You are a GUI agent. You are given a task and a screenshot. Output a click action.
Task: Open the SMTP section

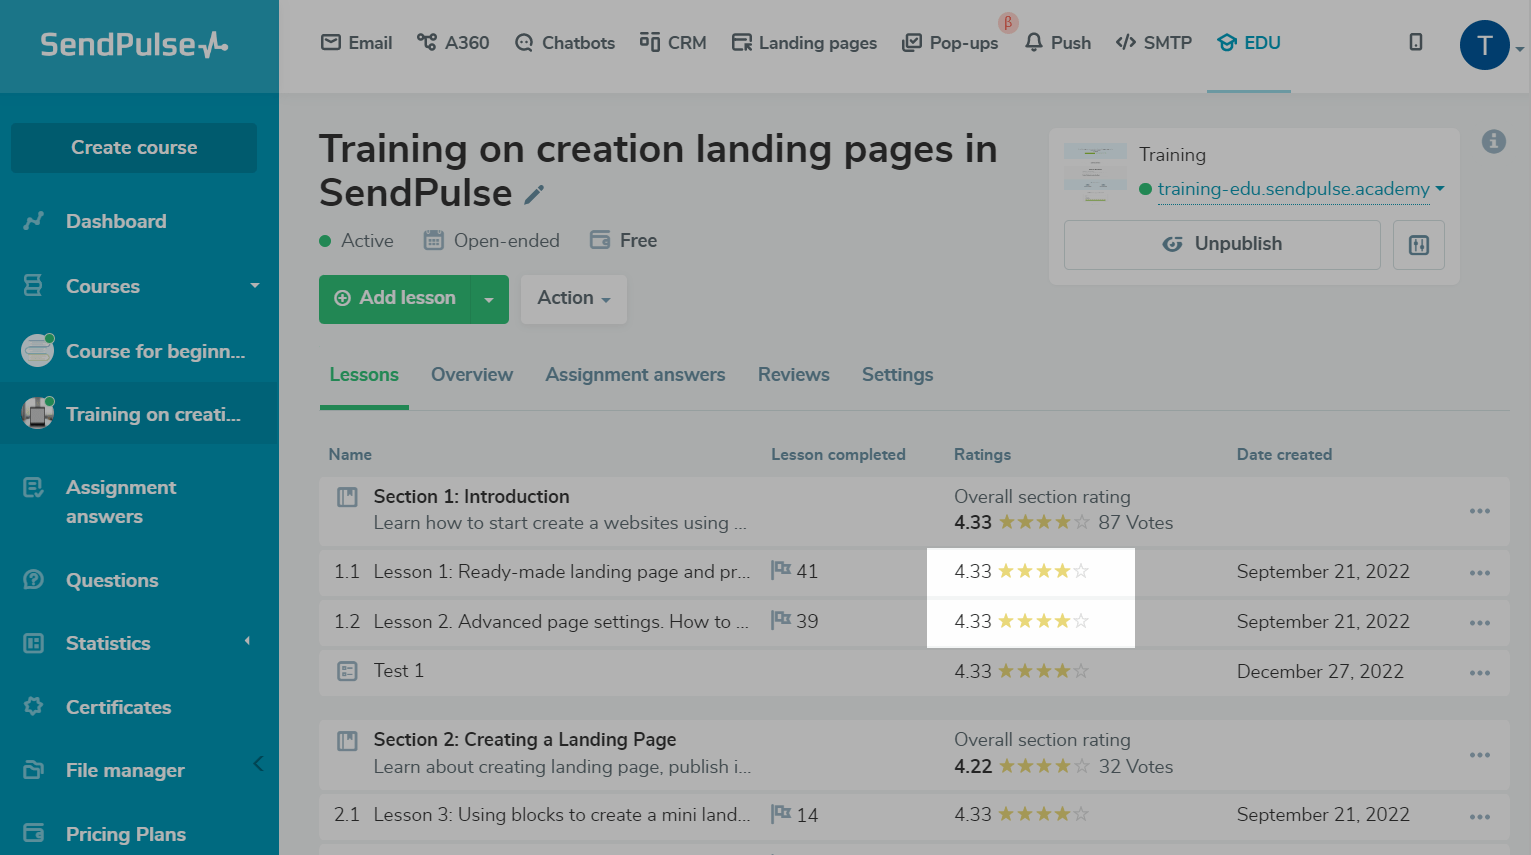tap(1154, 43)
